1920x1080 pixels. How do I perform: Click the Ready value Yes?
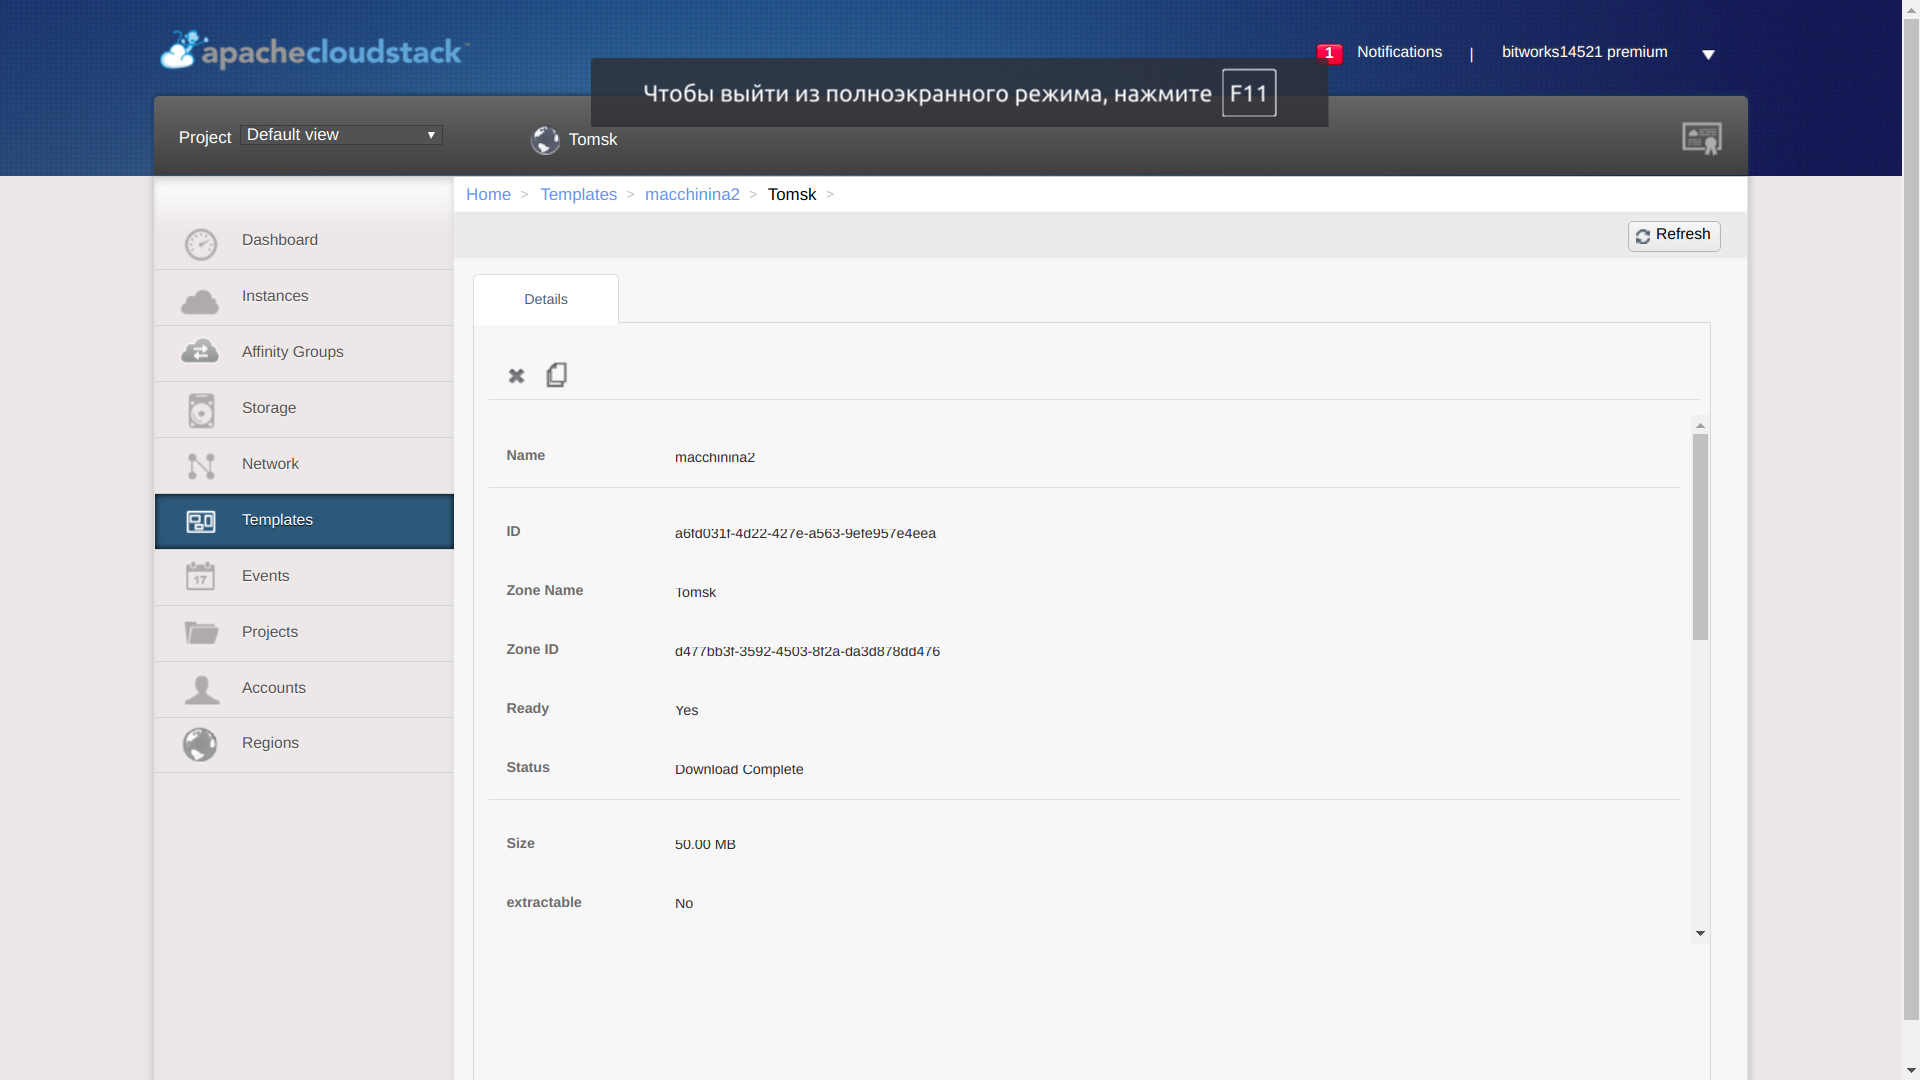(687, 710)
